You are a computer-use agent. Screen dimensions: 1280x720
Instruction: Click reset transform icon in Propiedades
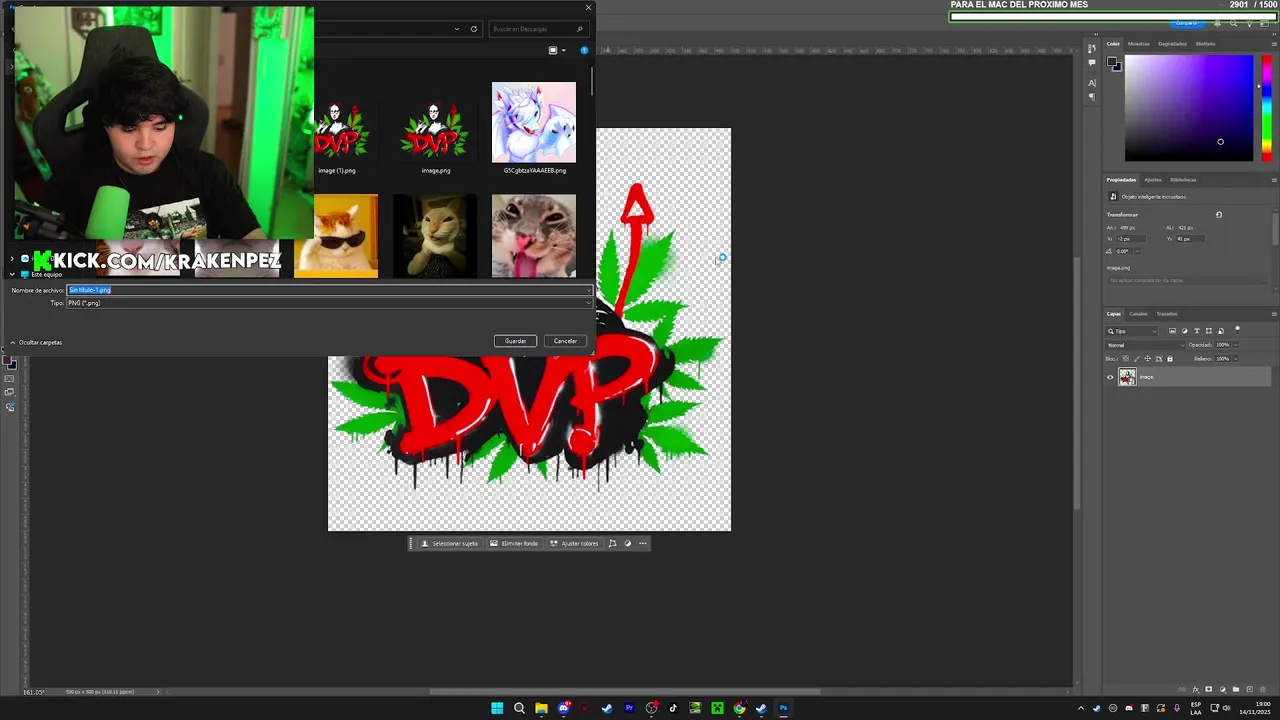point(1219,215)
